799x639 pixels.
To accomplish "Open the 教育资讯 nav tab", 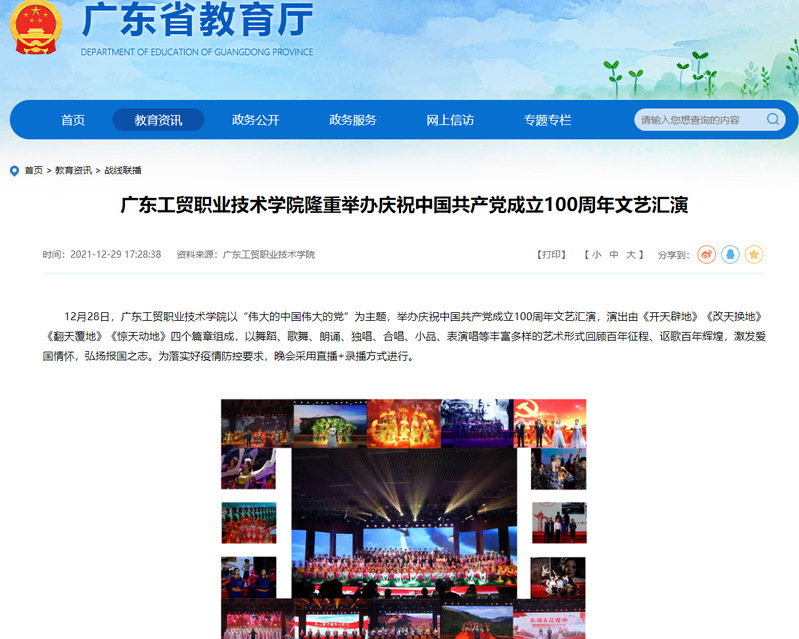I will (x=158, y=120).
